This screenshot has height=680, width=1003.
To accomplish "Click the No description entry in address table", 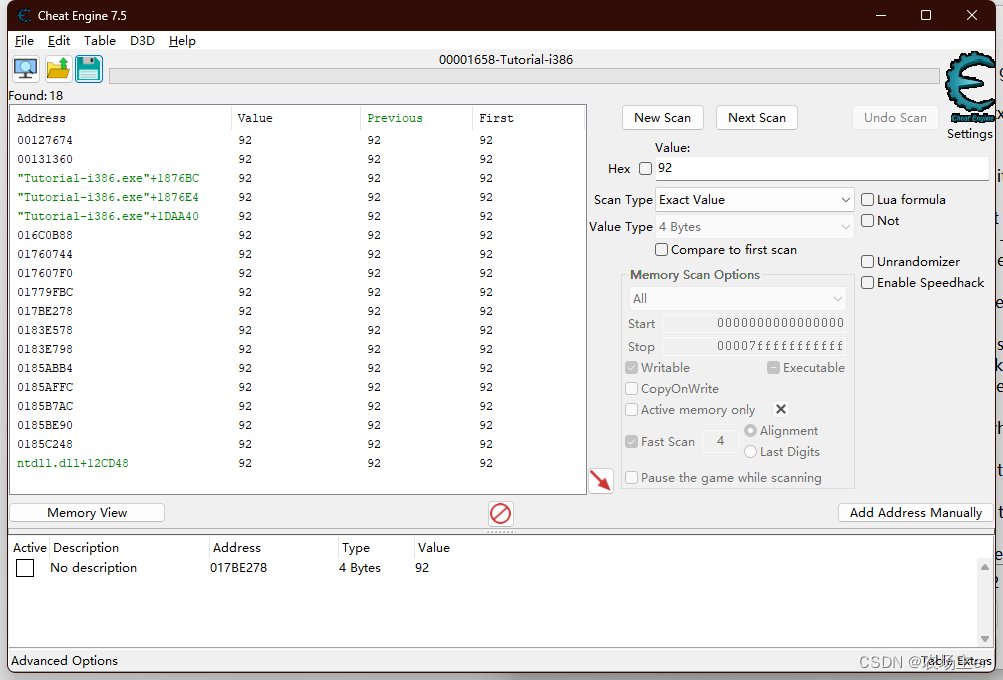I will pos(93,568).
